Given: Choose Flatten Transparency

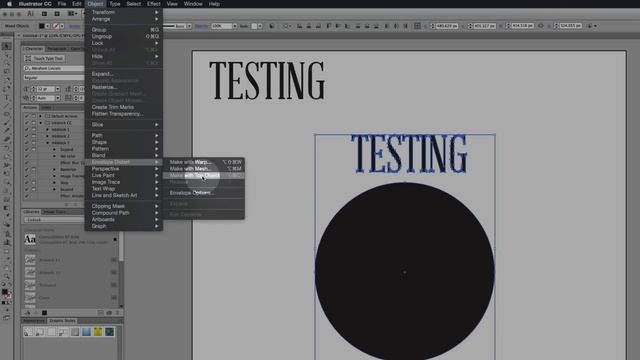Looking at the screenshot, I should coord(124,114).
